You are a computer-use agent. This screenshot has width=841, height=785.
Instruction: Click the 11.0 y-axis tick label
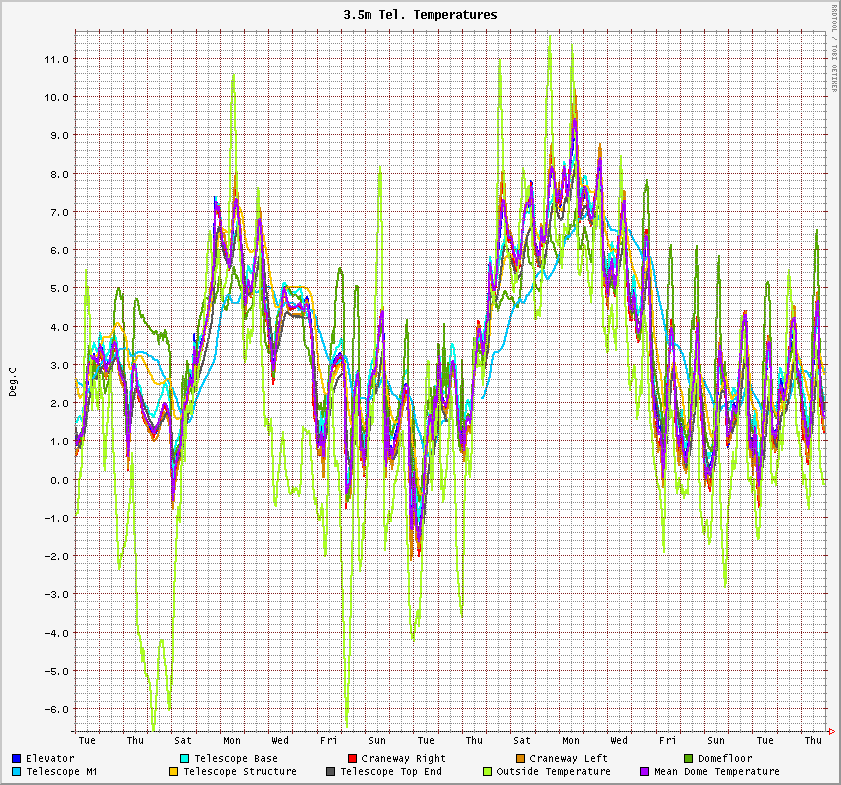55,59
